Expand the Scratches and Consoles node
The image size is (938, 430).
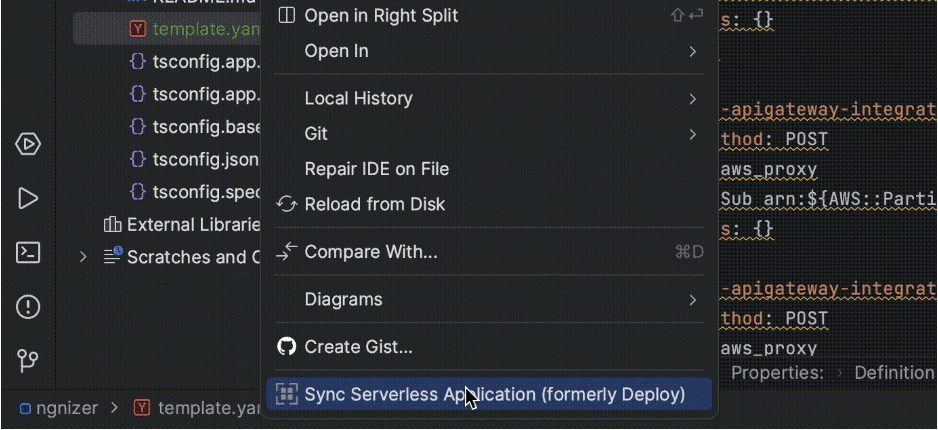83,257
